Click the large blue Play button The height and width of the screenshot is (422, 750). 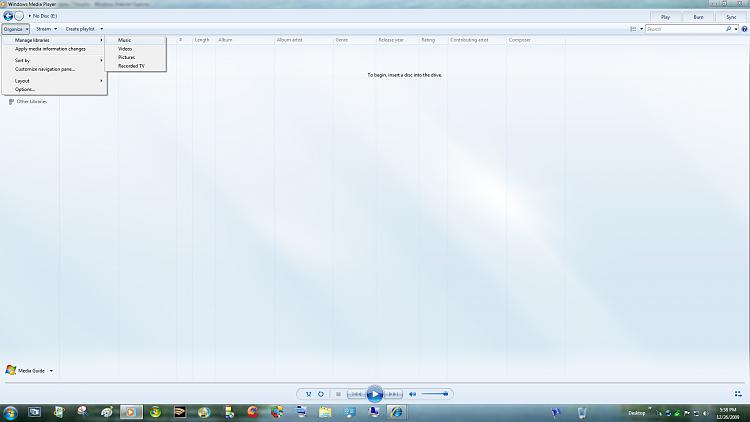pos(375,394)
